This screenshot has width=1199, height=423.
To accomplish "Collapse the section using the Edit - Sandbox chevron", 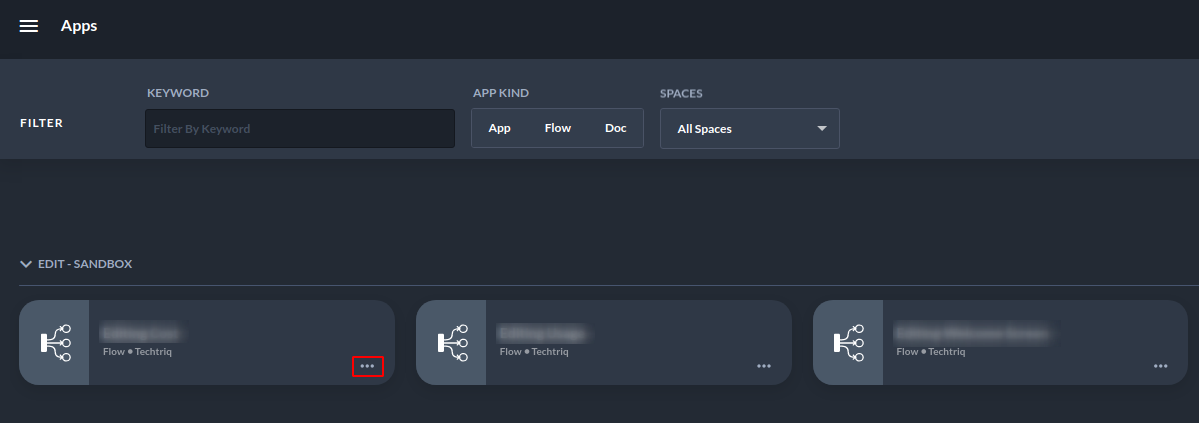I will (26, 264).
